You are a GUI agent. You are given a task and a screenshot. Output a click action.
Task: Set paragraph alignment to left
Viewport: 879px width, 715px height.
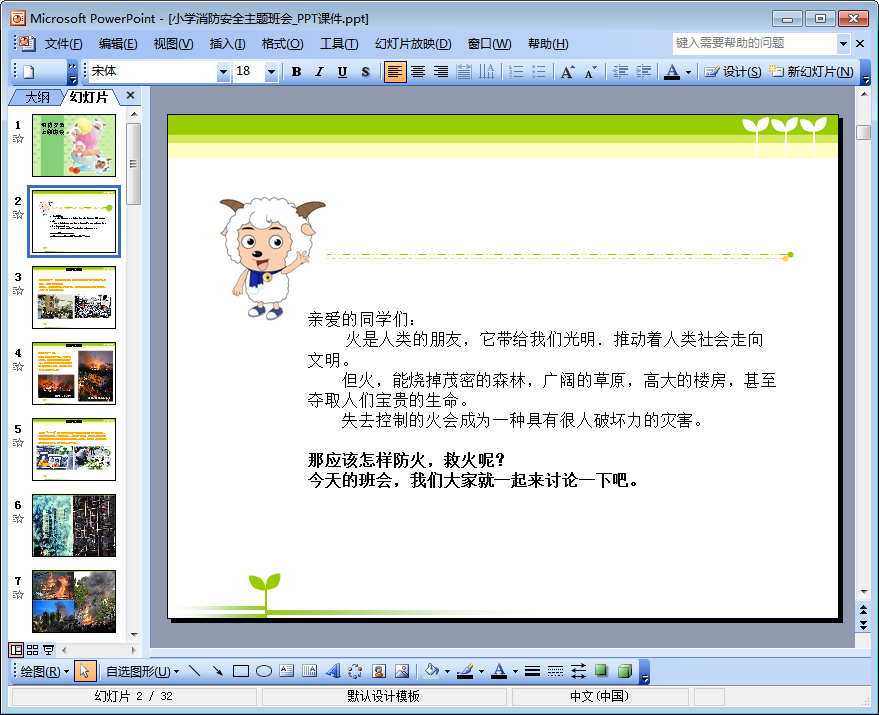click(x=395, y=72)
